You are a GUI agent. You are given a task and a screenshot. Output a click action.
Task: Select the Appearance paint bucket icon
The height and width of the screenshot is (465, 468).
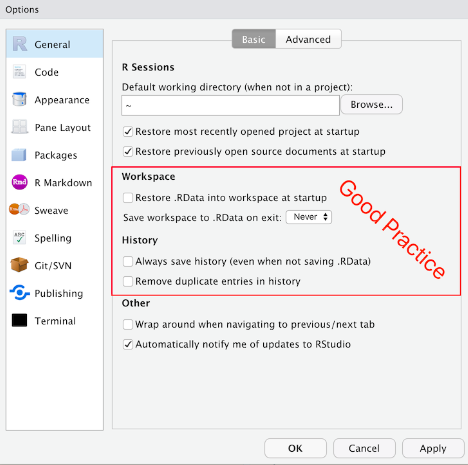(x=19, y=99)
